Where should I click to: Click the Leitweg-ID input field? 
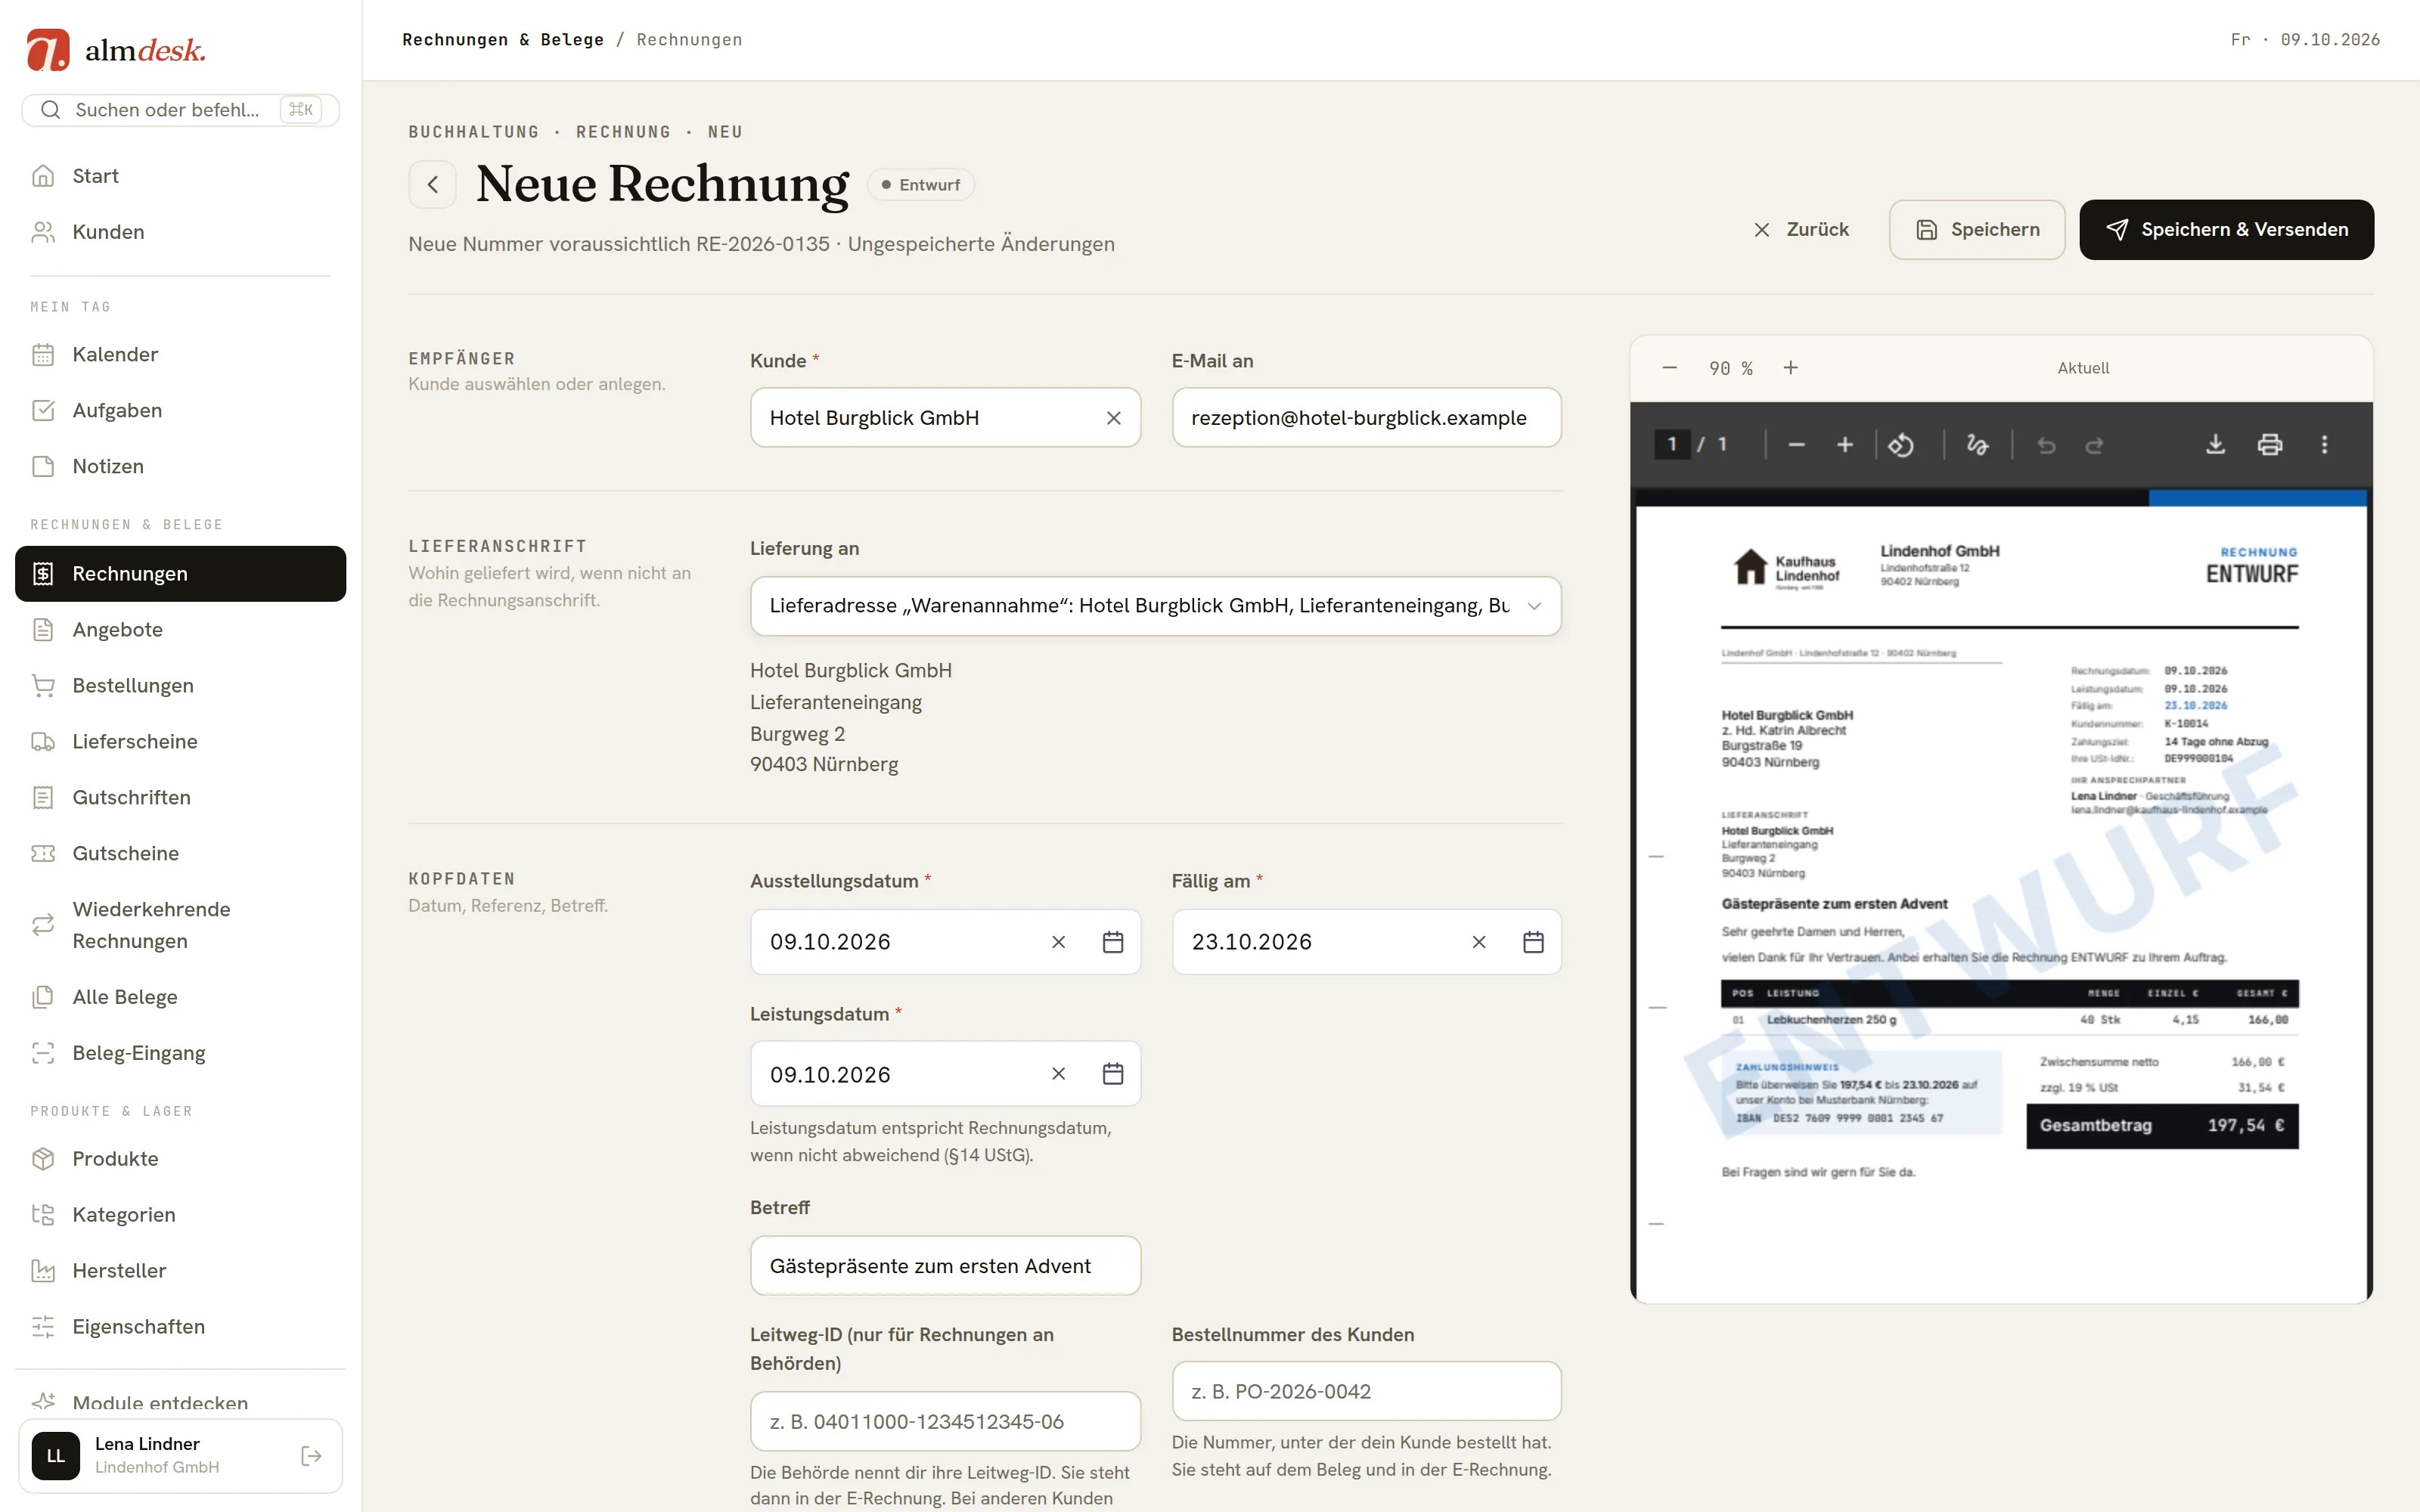945,1422
